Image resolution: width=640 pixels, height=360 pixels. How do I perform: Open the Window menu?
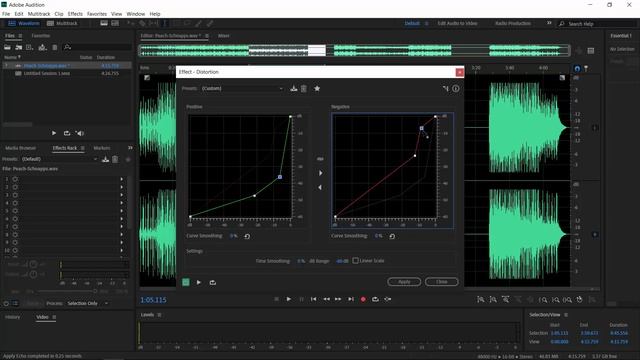tap(136, 14)
